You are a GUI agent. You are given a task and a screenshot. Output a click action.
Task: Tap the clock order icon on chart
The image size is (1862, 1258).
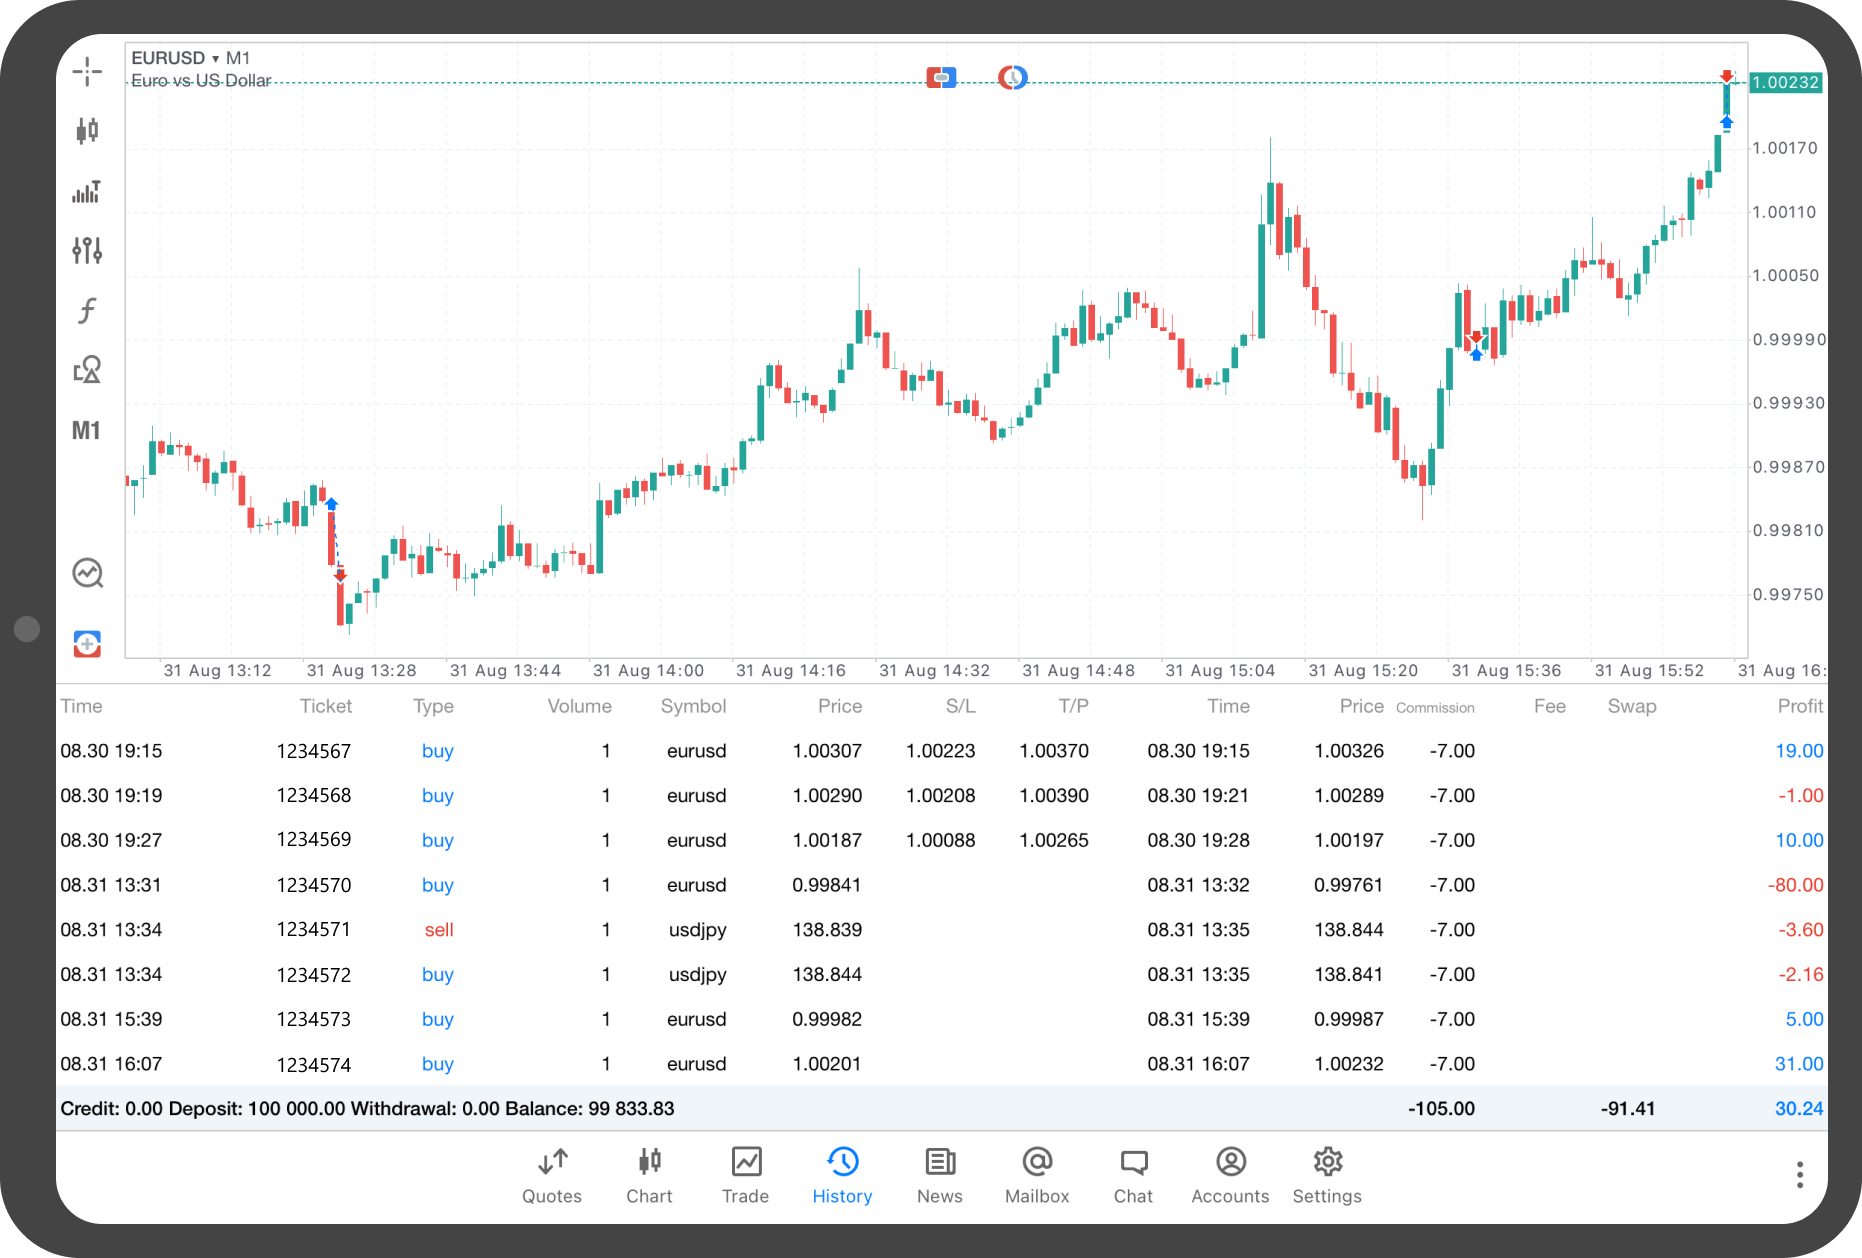1011,77
